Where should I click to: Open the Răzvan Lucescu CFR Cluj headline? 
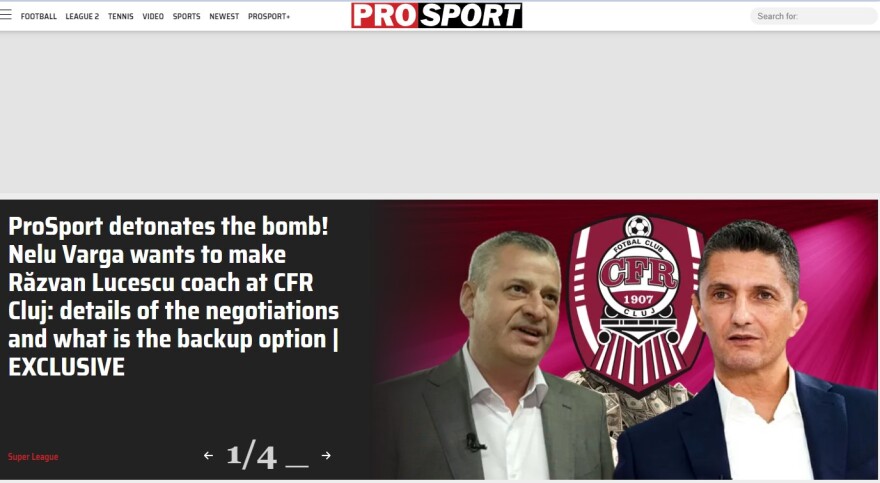[173, 296]
